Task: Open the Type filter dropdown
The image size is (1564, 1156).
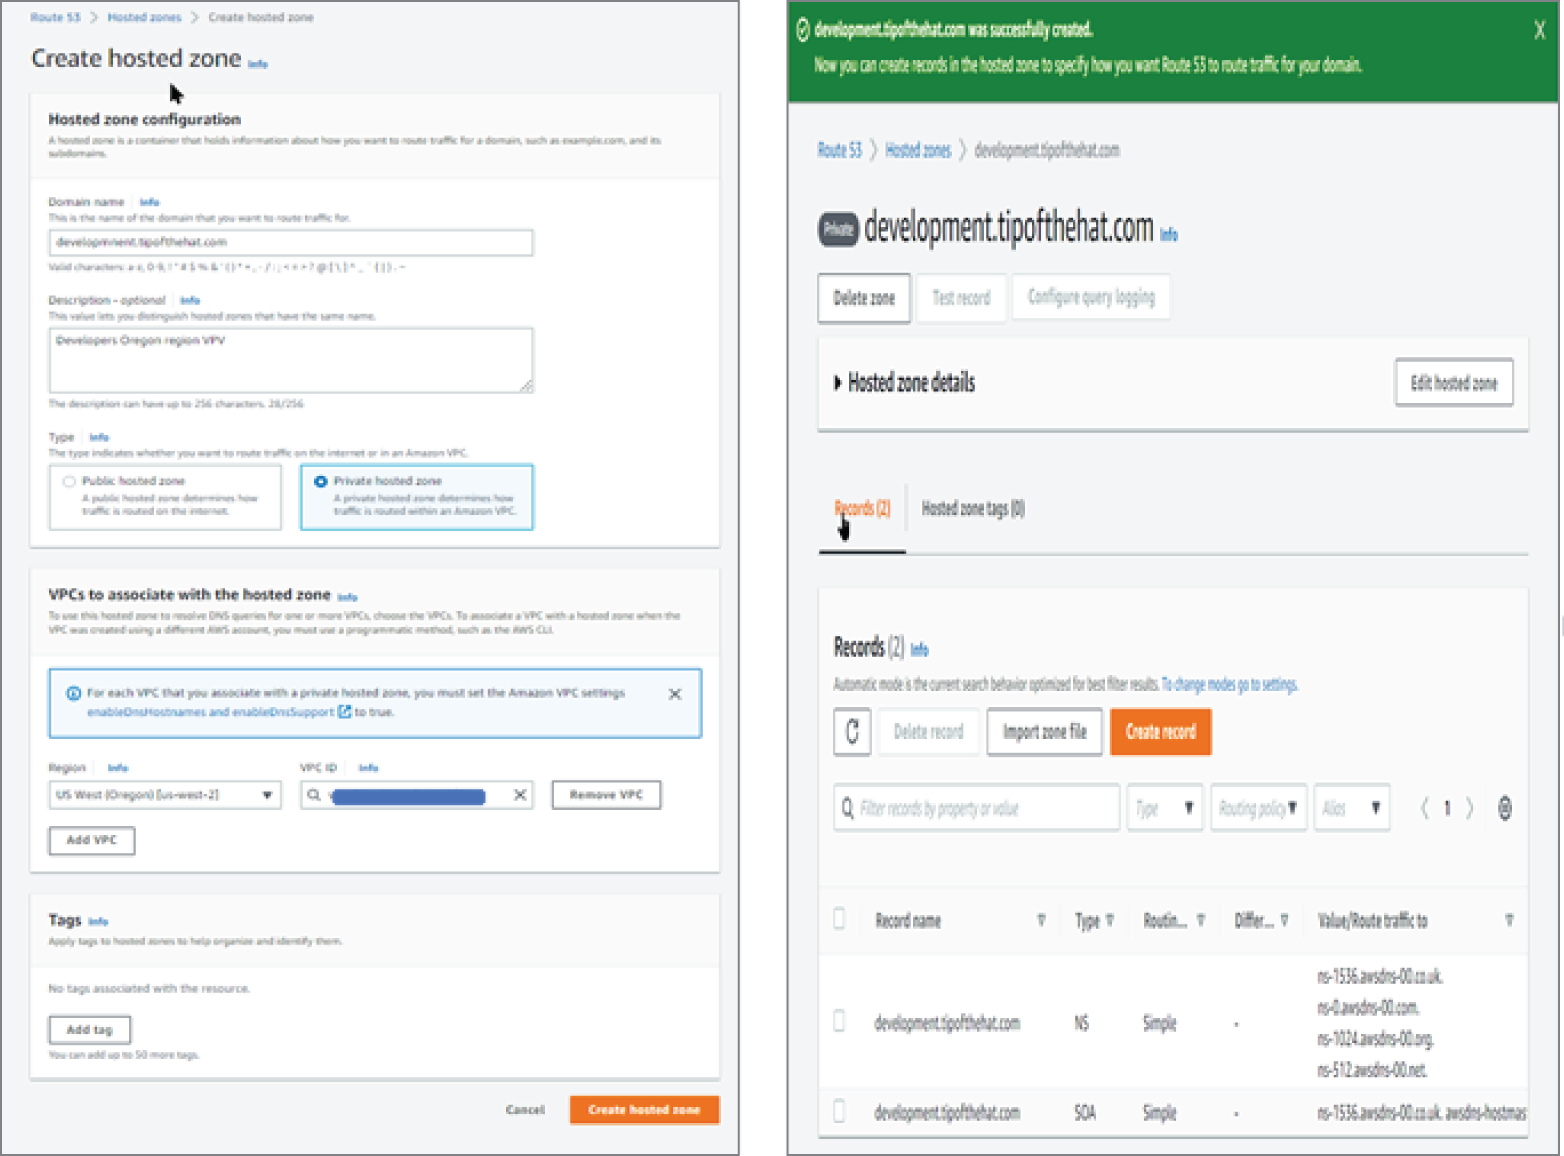Action: click(1165, 808)
